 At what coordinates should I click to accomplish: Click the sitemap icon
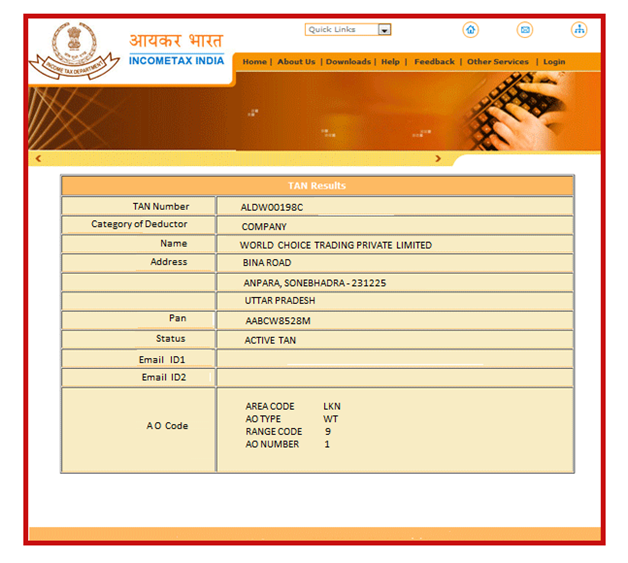pyautogui.click(x=579, y=30)
